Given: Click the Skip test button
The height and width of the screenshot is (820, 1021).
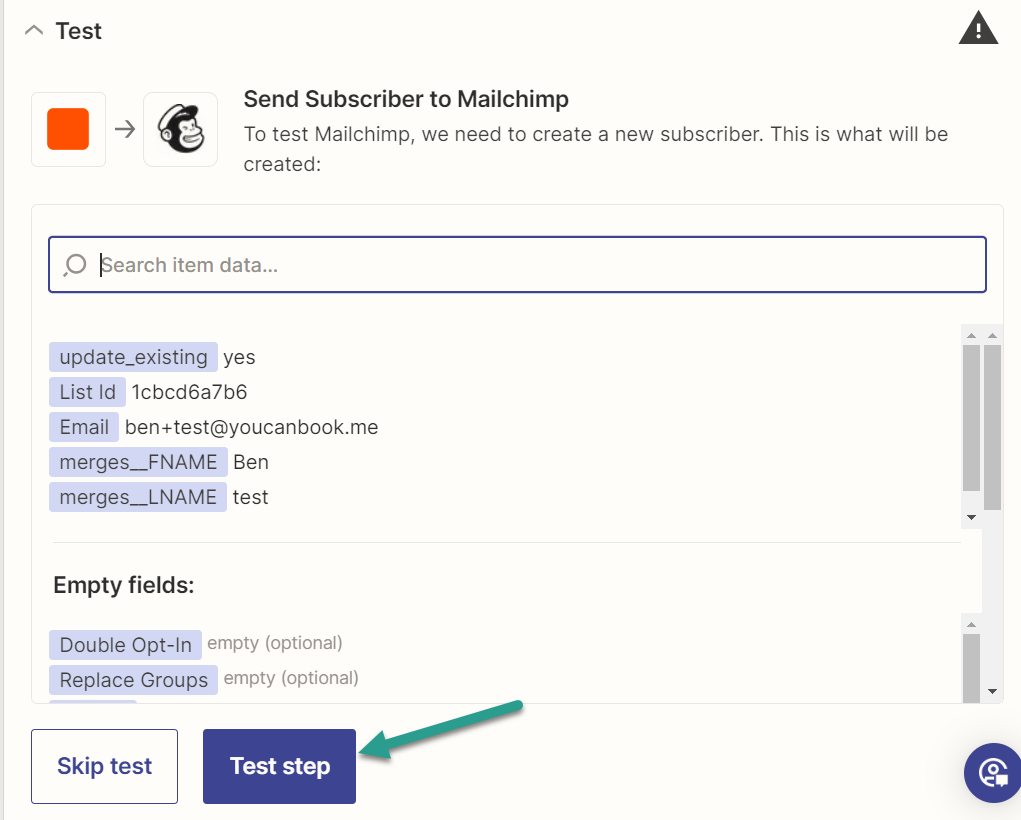Looking at the screenshot, I should tap(104, 766).
